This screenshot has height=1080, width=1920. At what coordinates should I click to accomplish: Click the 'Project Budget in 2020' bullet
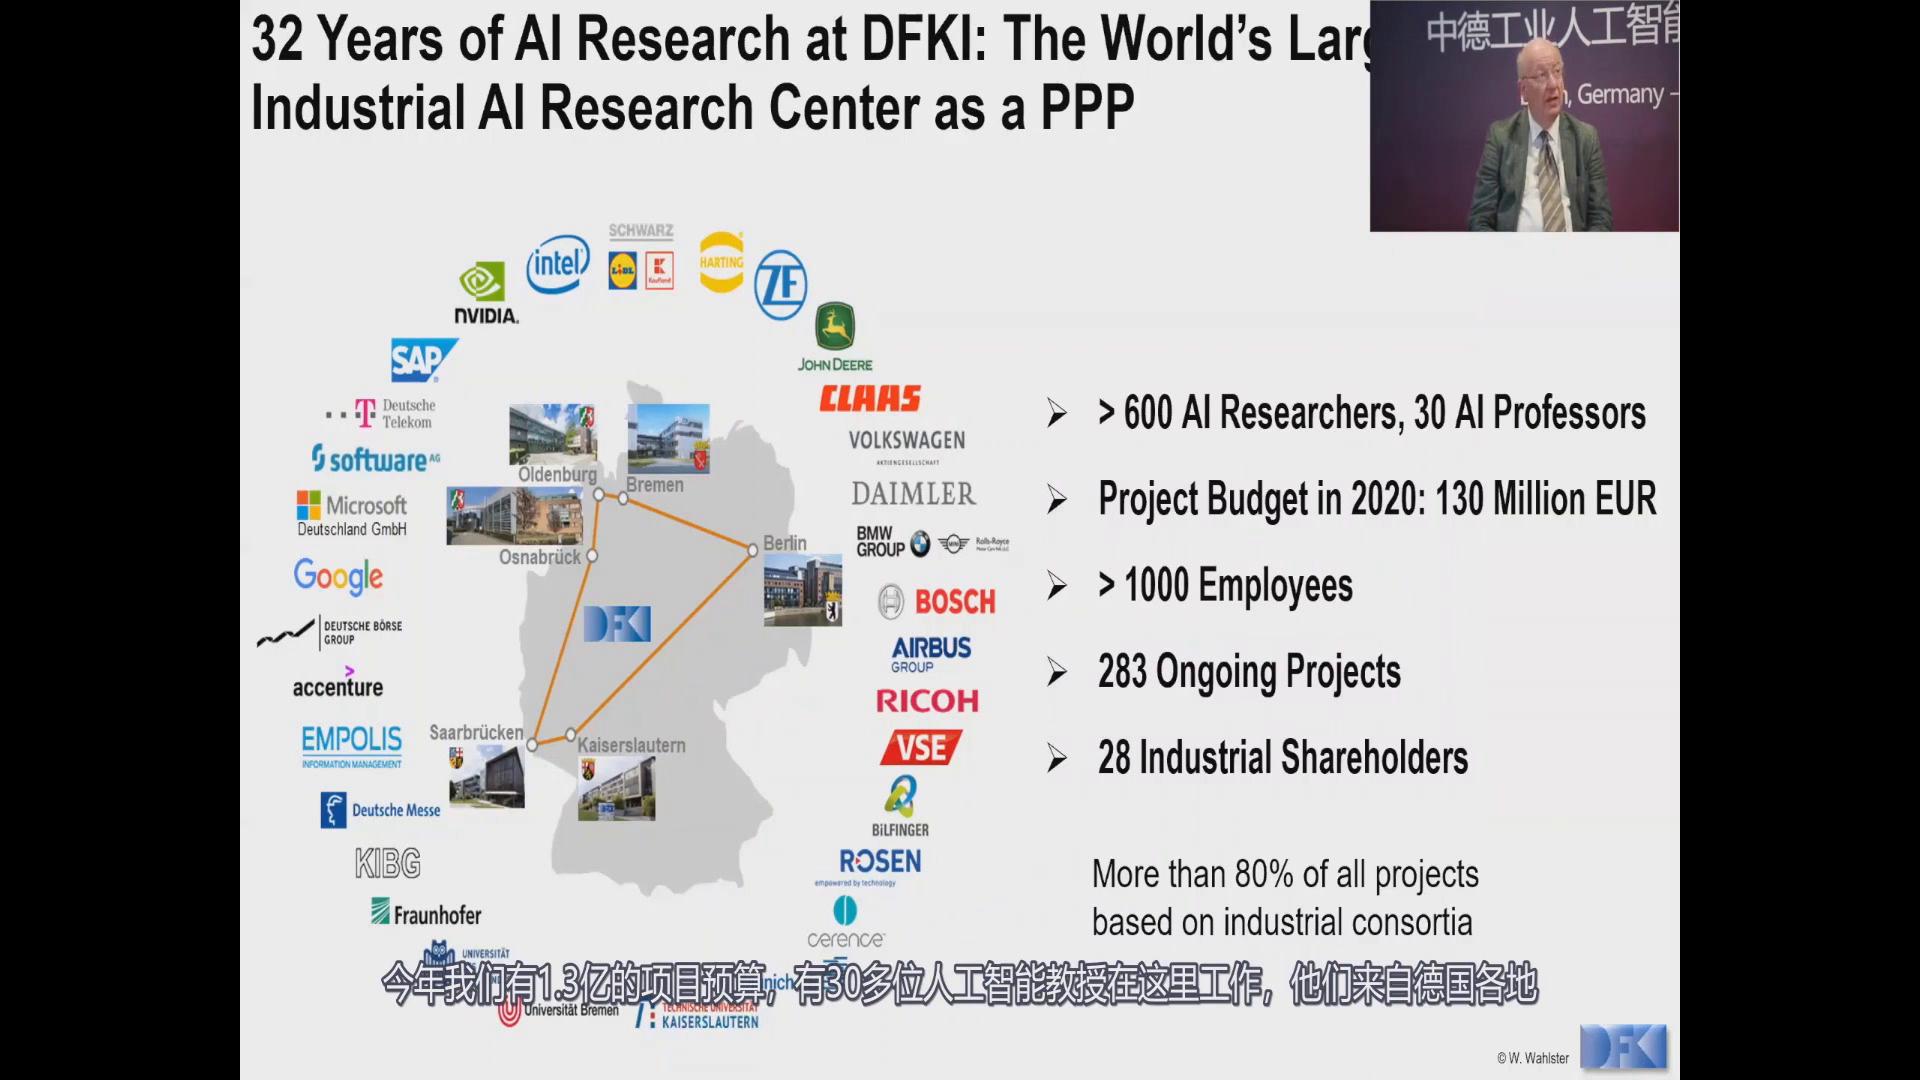click(x=1377, y=500)
